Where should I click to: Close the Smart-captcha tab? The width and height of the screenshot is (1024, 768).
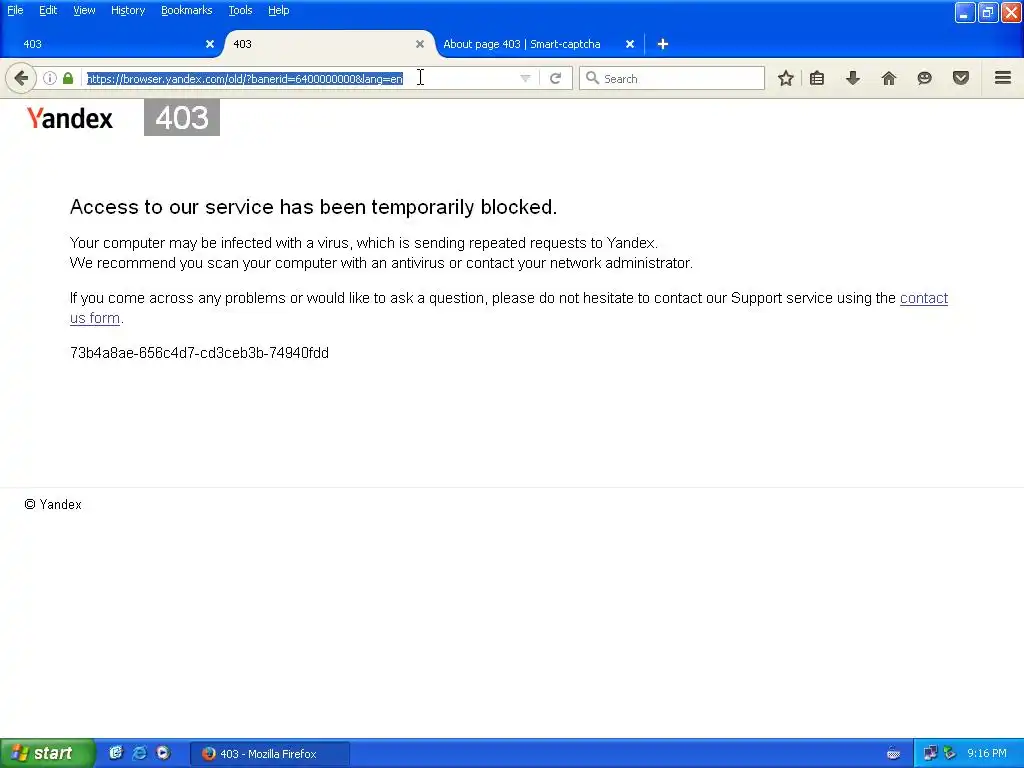pyautogui.click(x=630, y=44)
